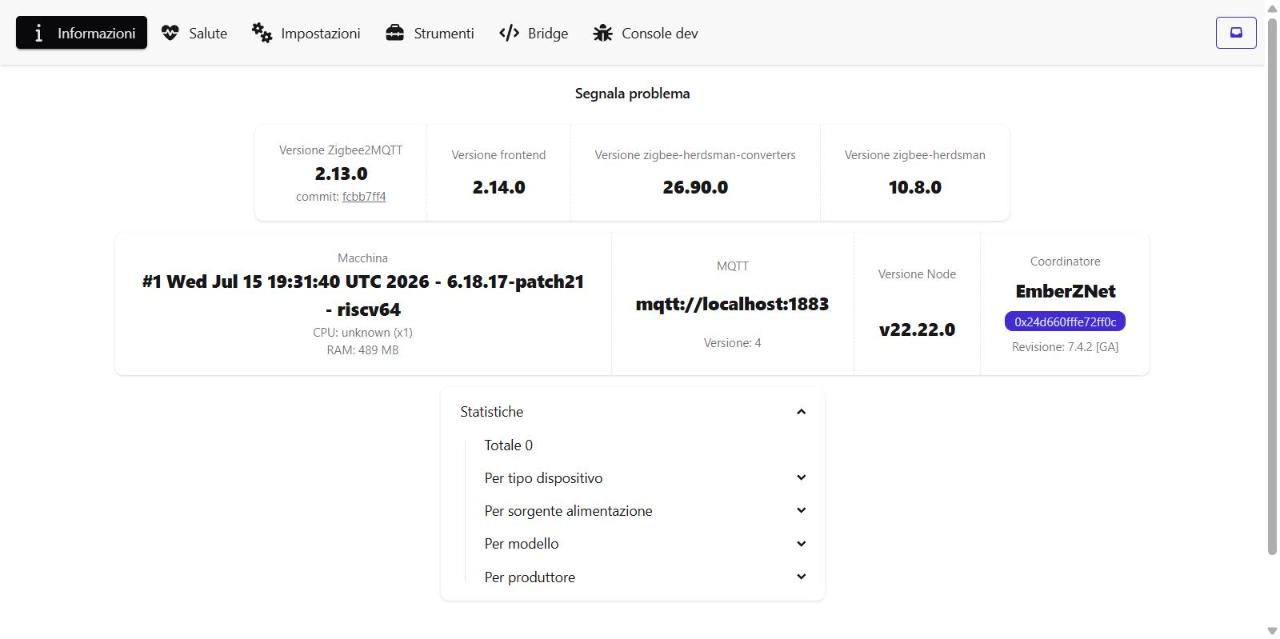
Task: Click the MQTT Versione: 4 text
Action: click(x=732, y=343)
